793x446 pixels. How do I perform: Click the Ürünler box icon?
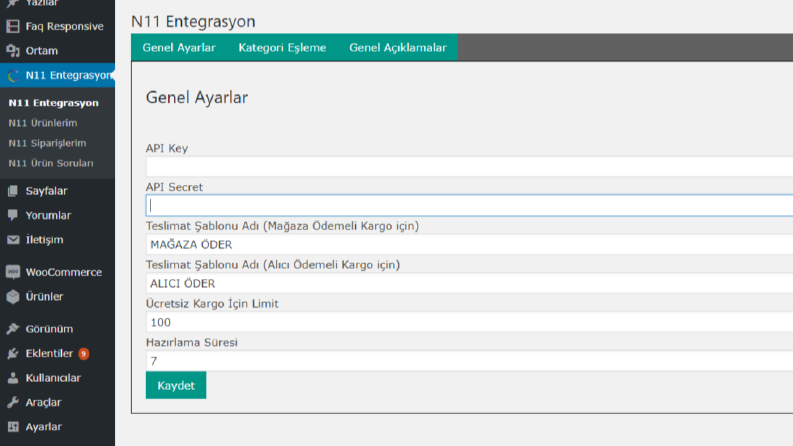click(13, 296)
